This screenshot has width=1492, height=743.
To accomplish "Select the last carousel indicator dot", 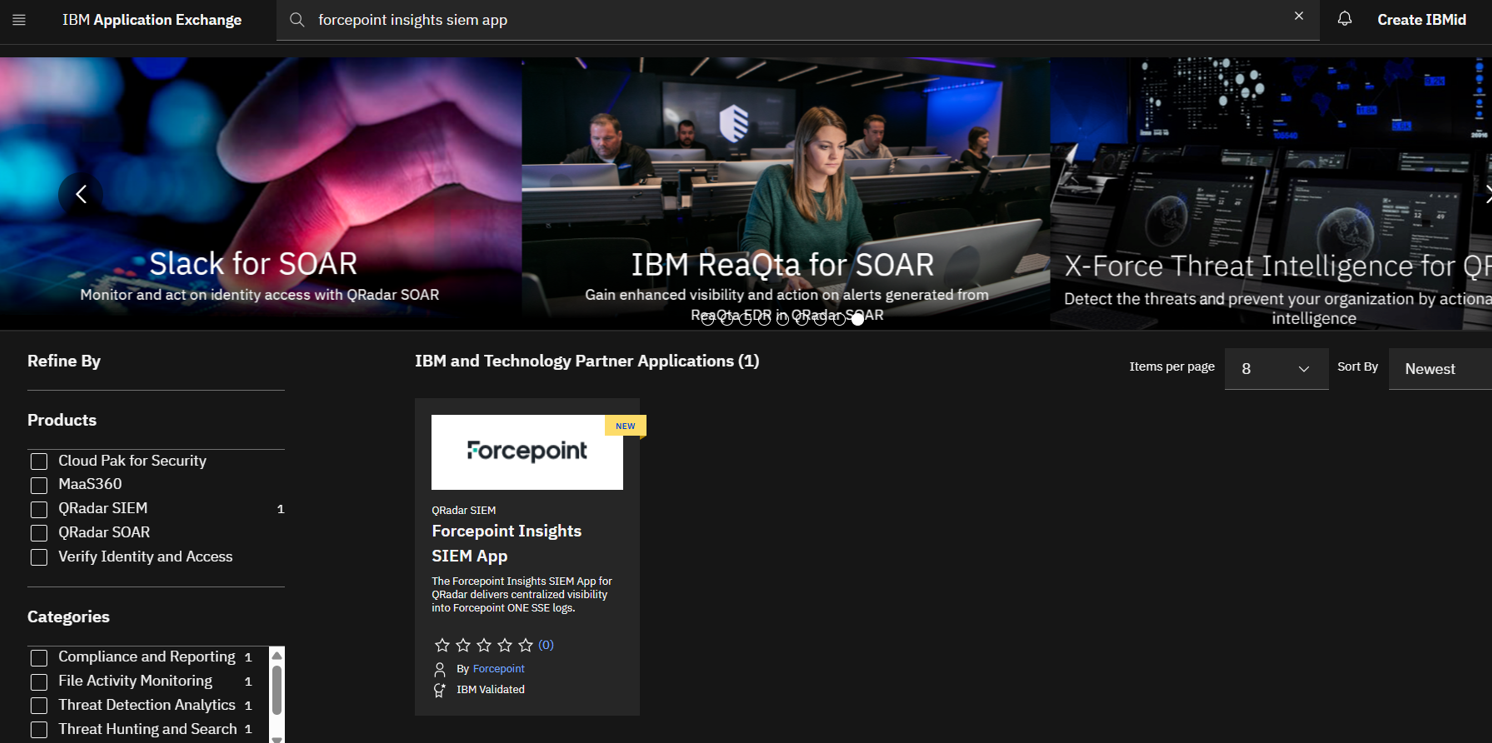I will tap(858, 320).
